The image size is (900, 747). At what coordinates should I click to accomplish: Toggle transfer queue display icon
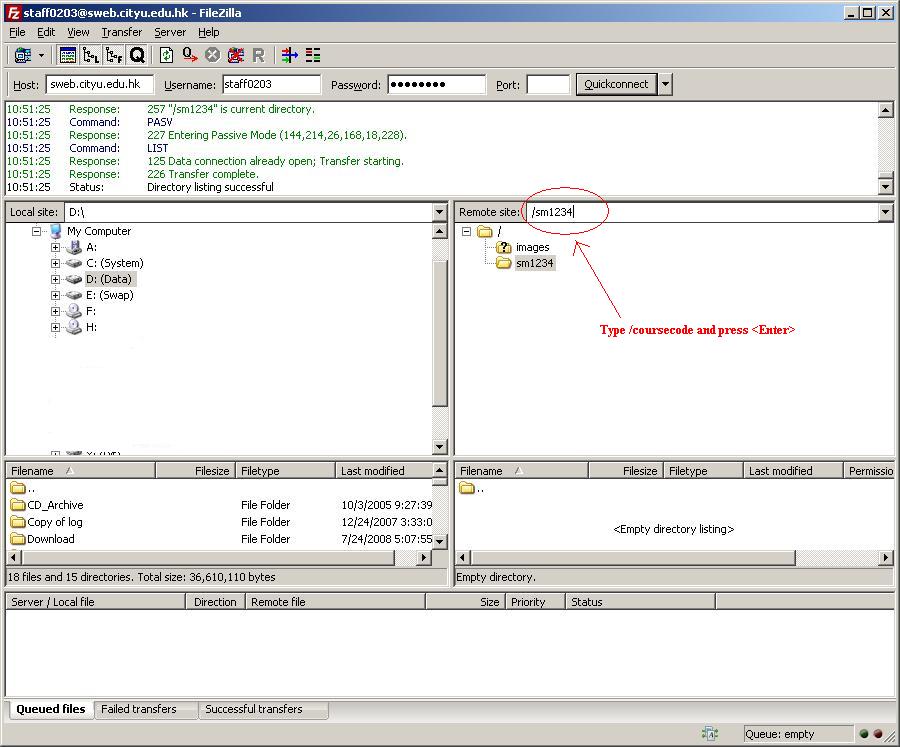tap(137, 55)
